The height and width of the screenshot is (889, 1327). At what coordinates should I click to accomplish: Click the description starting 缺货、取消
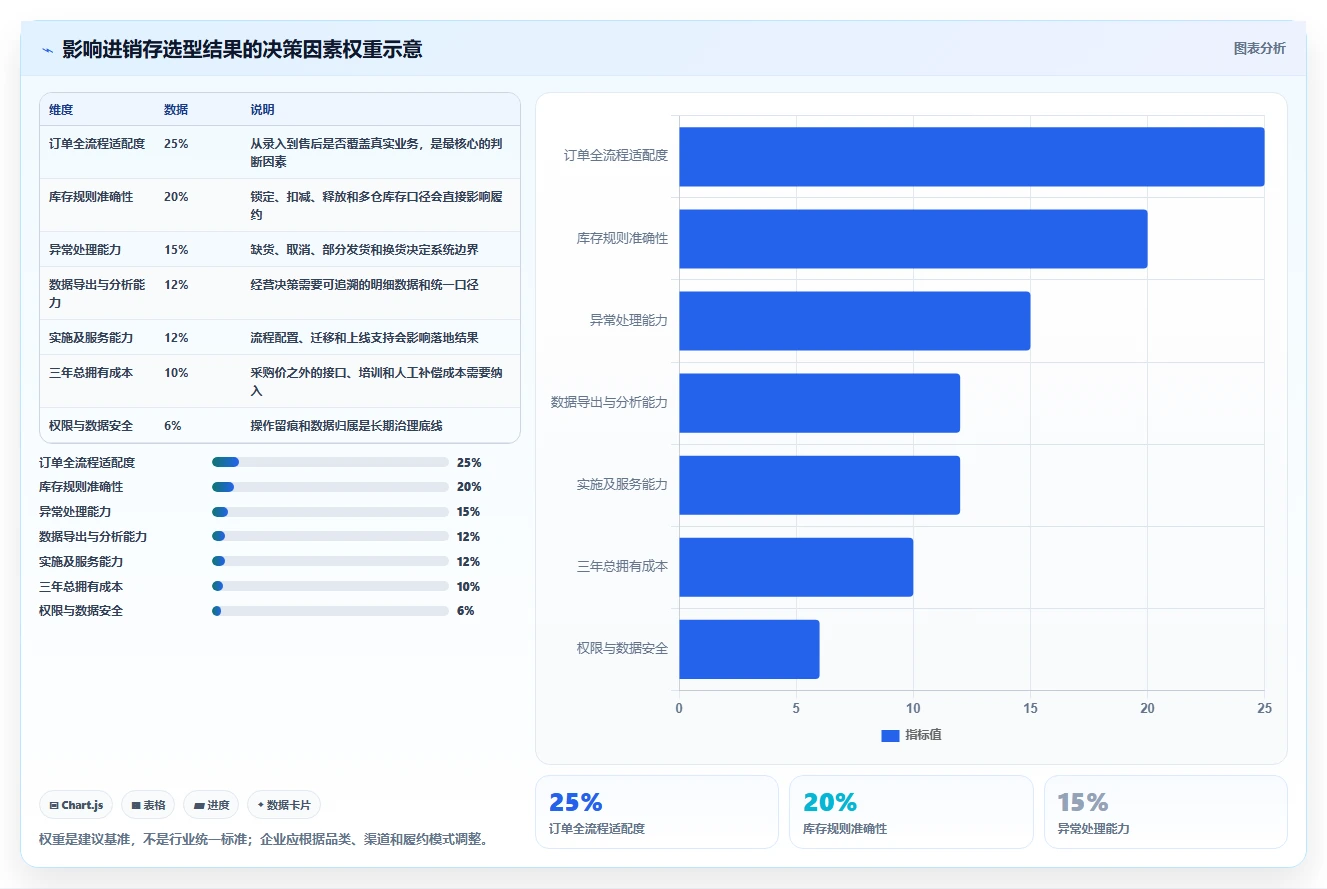click(364, 250)
